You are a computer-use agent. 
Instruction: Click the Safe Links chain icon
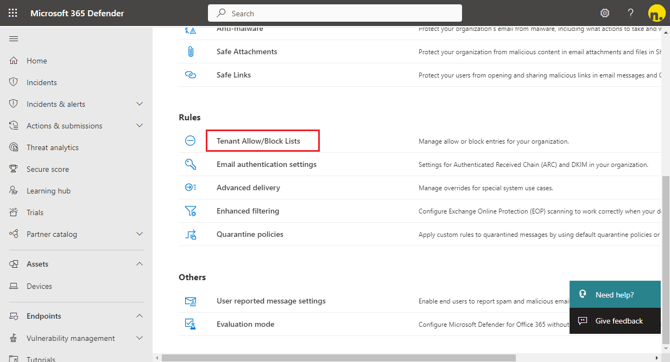point(191,75)
